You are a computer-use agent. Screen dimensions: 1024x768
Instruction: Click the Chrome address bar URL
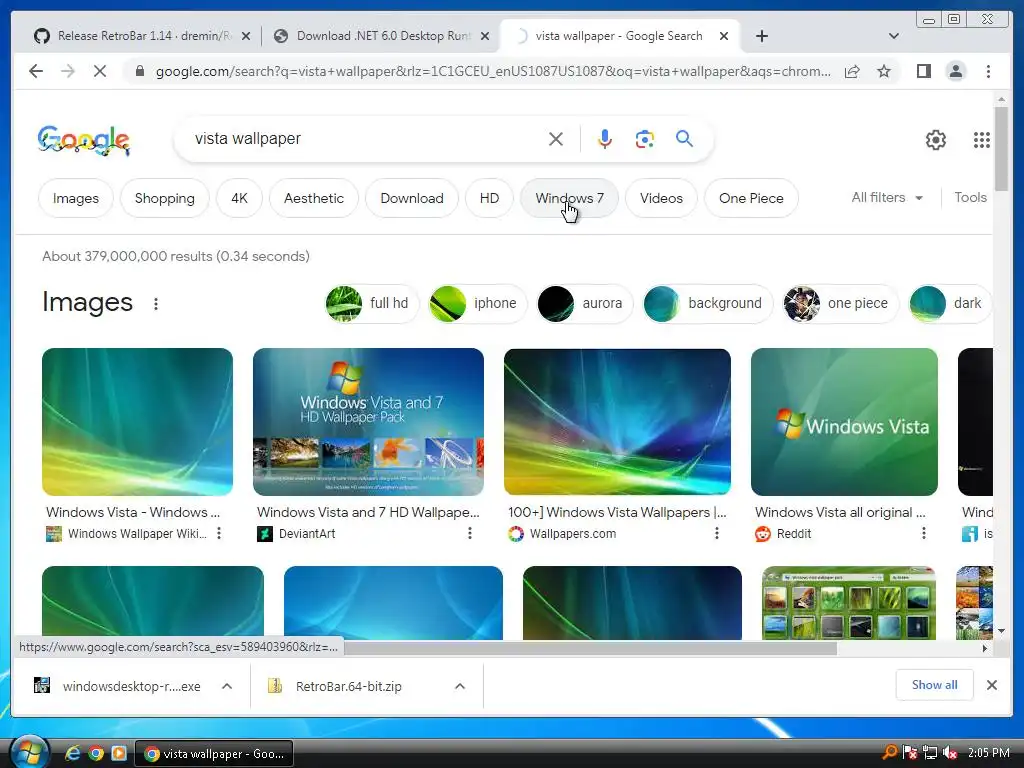tap(493, 71)
